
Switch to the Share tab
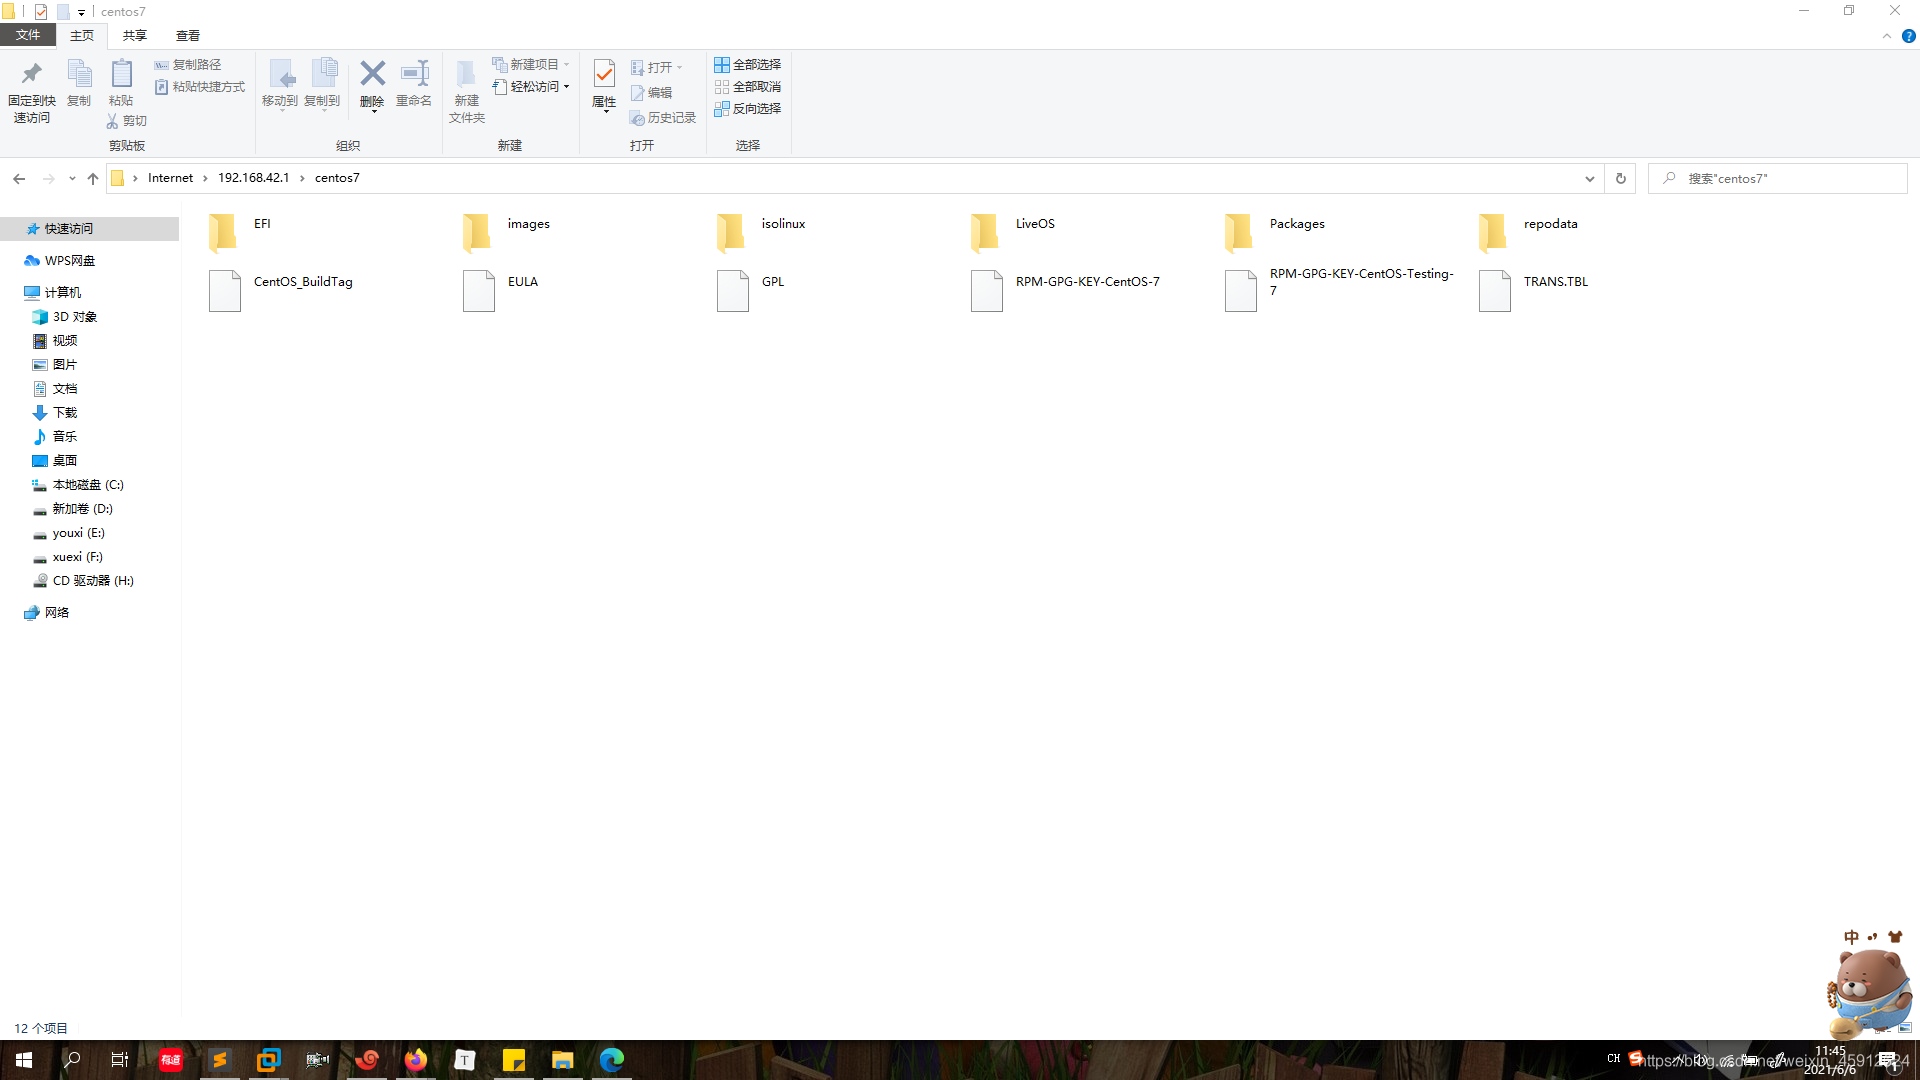(135, 35)
